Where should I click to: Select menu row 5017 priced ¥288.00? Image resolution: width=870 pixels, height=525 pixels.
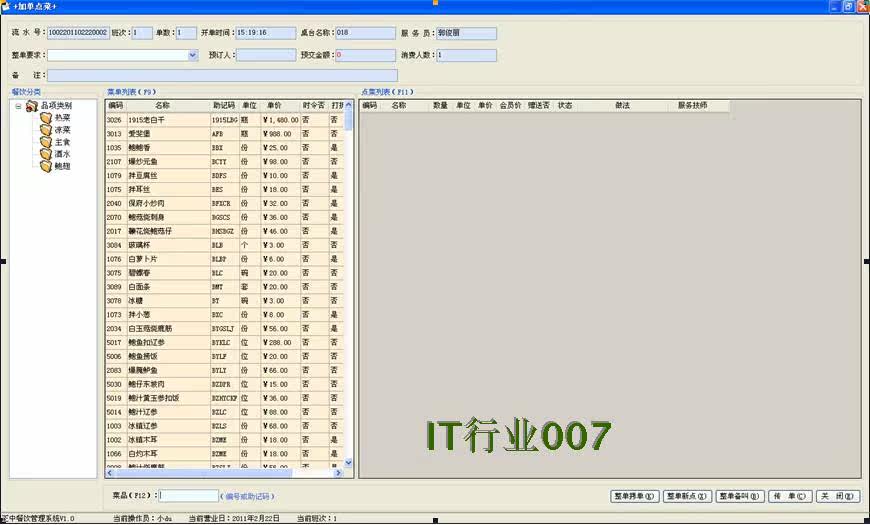click(225, 342)
